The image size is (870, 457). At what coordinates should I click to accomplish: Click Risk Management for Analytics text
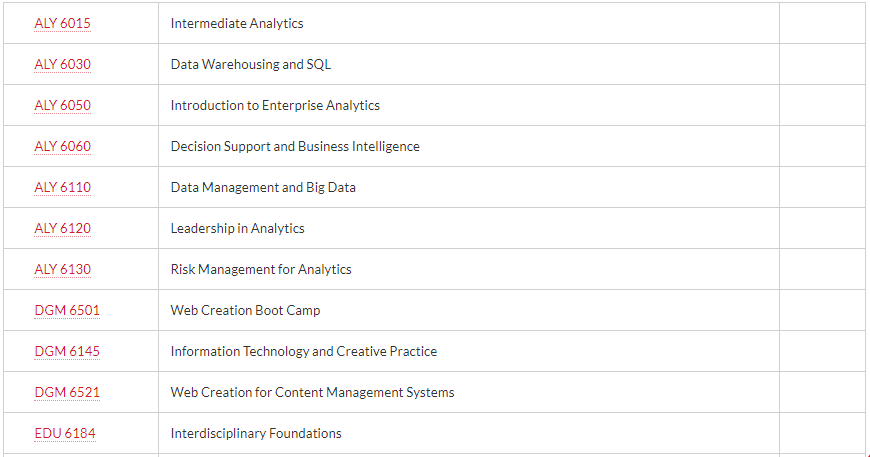pos(261,270)
